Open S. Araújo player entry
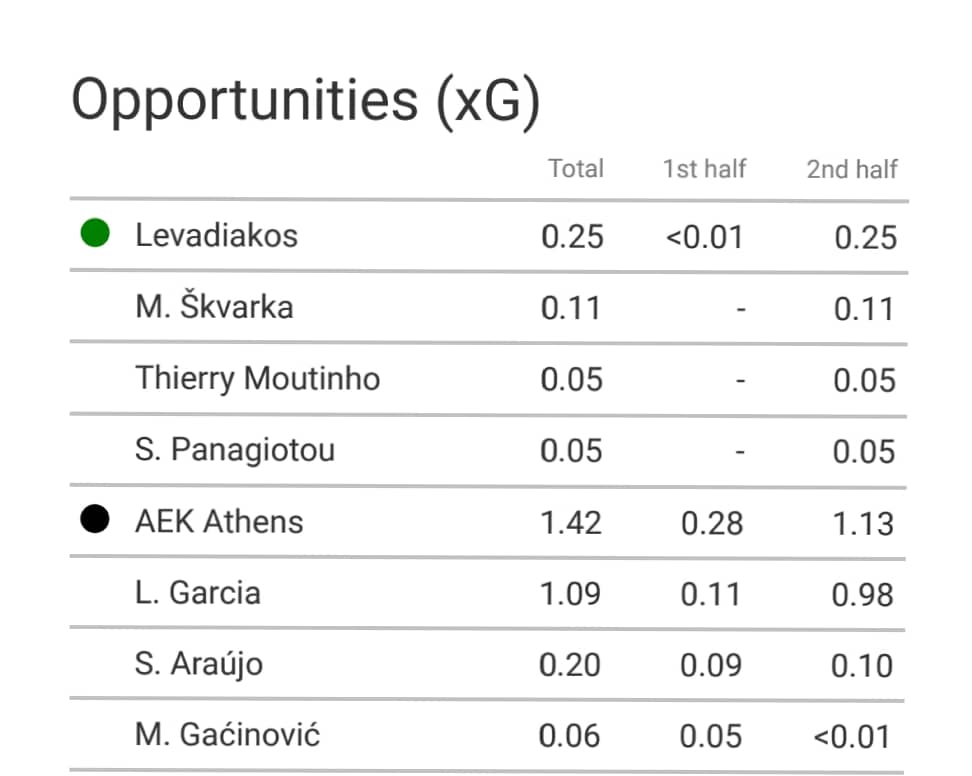The image size is (972, 776). coord(199,664)
